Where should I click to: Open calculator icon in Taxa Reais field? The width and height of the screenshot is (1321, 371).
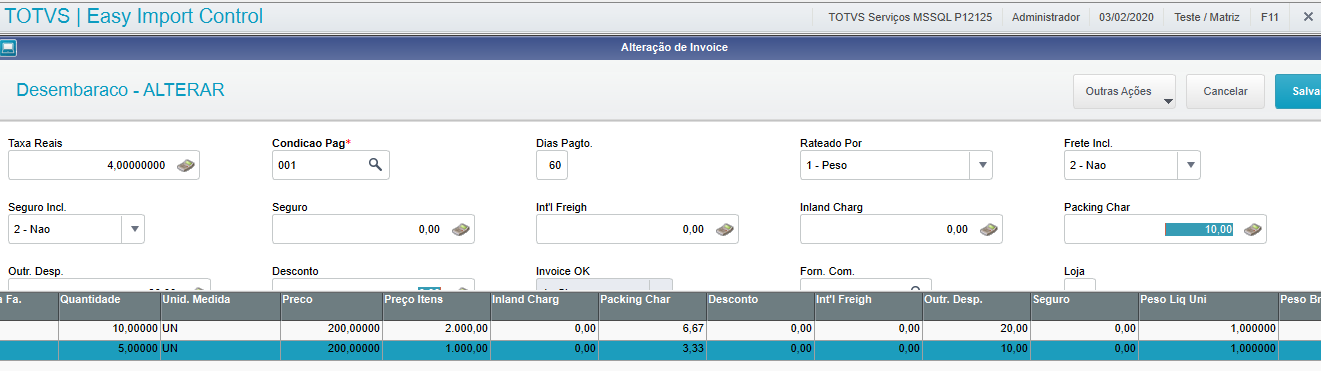click(x=185, y=165)
